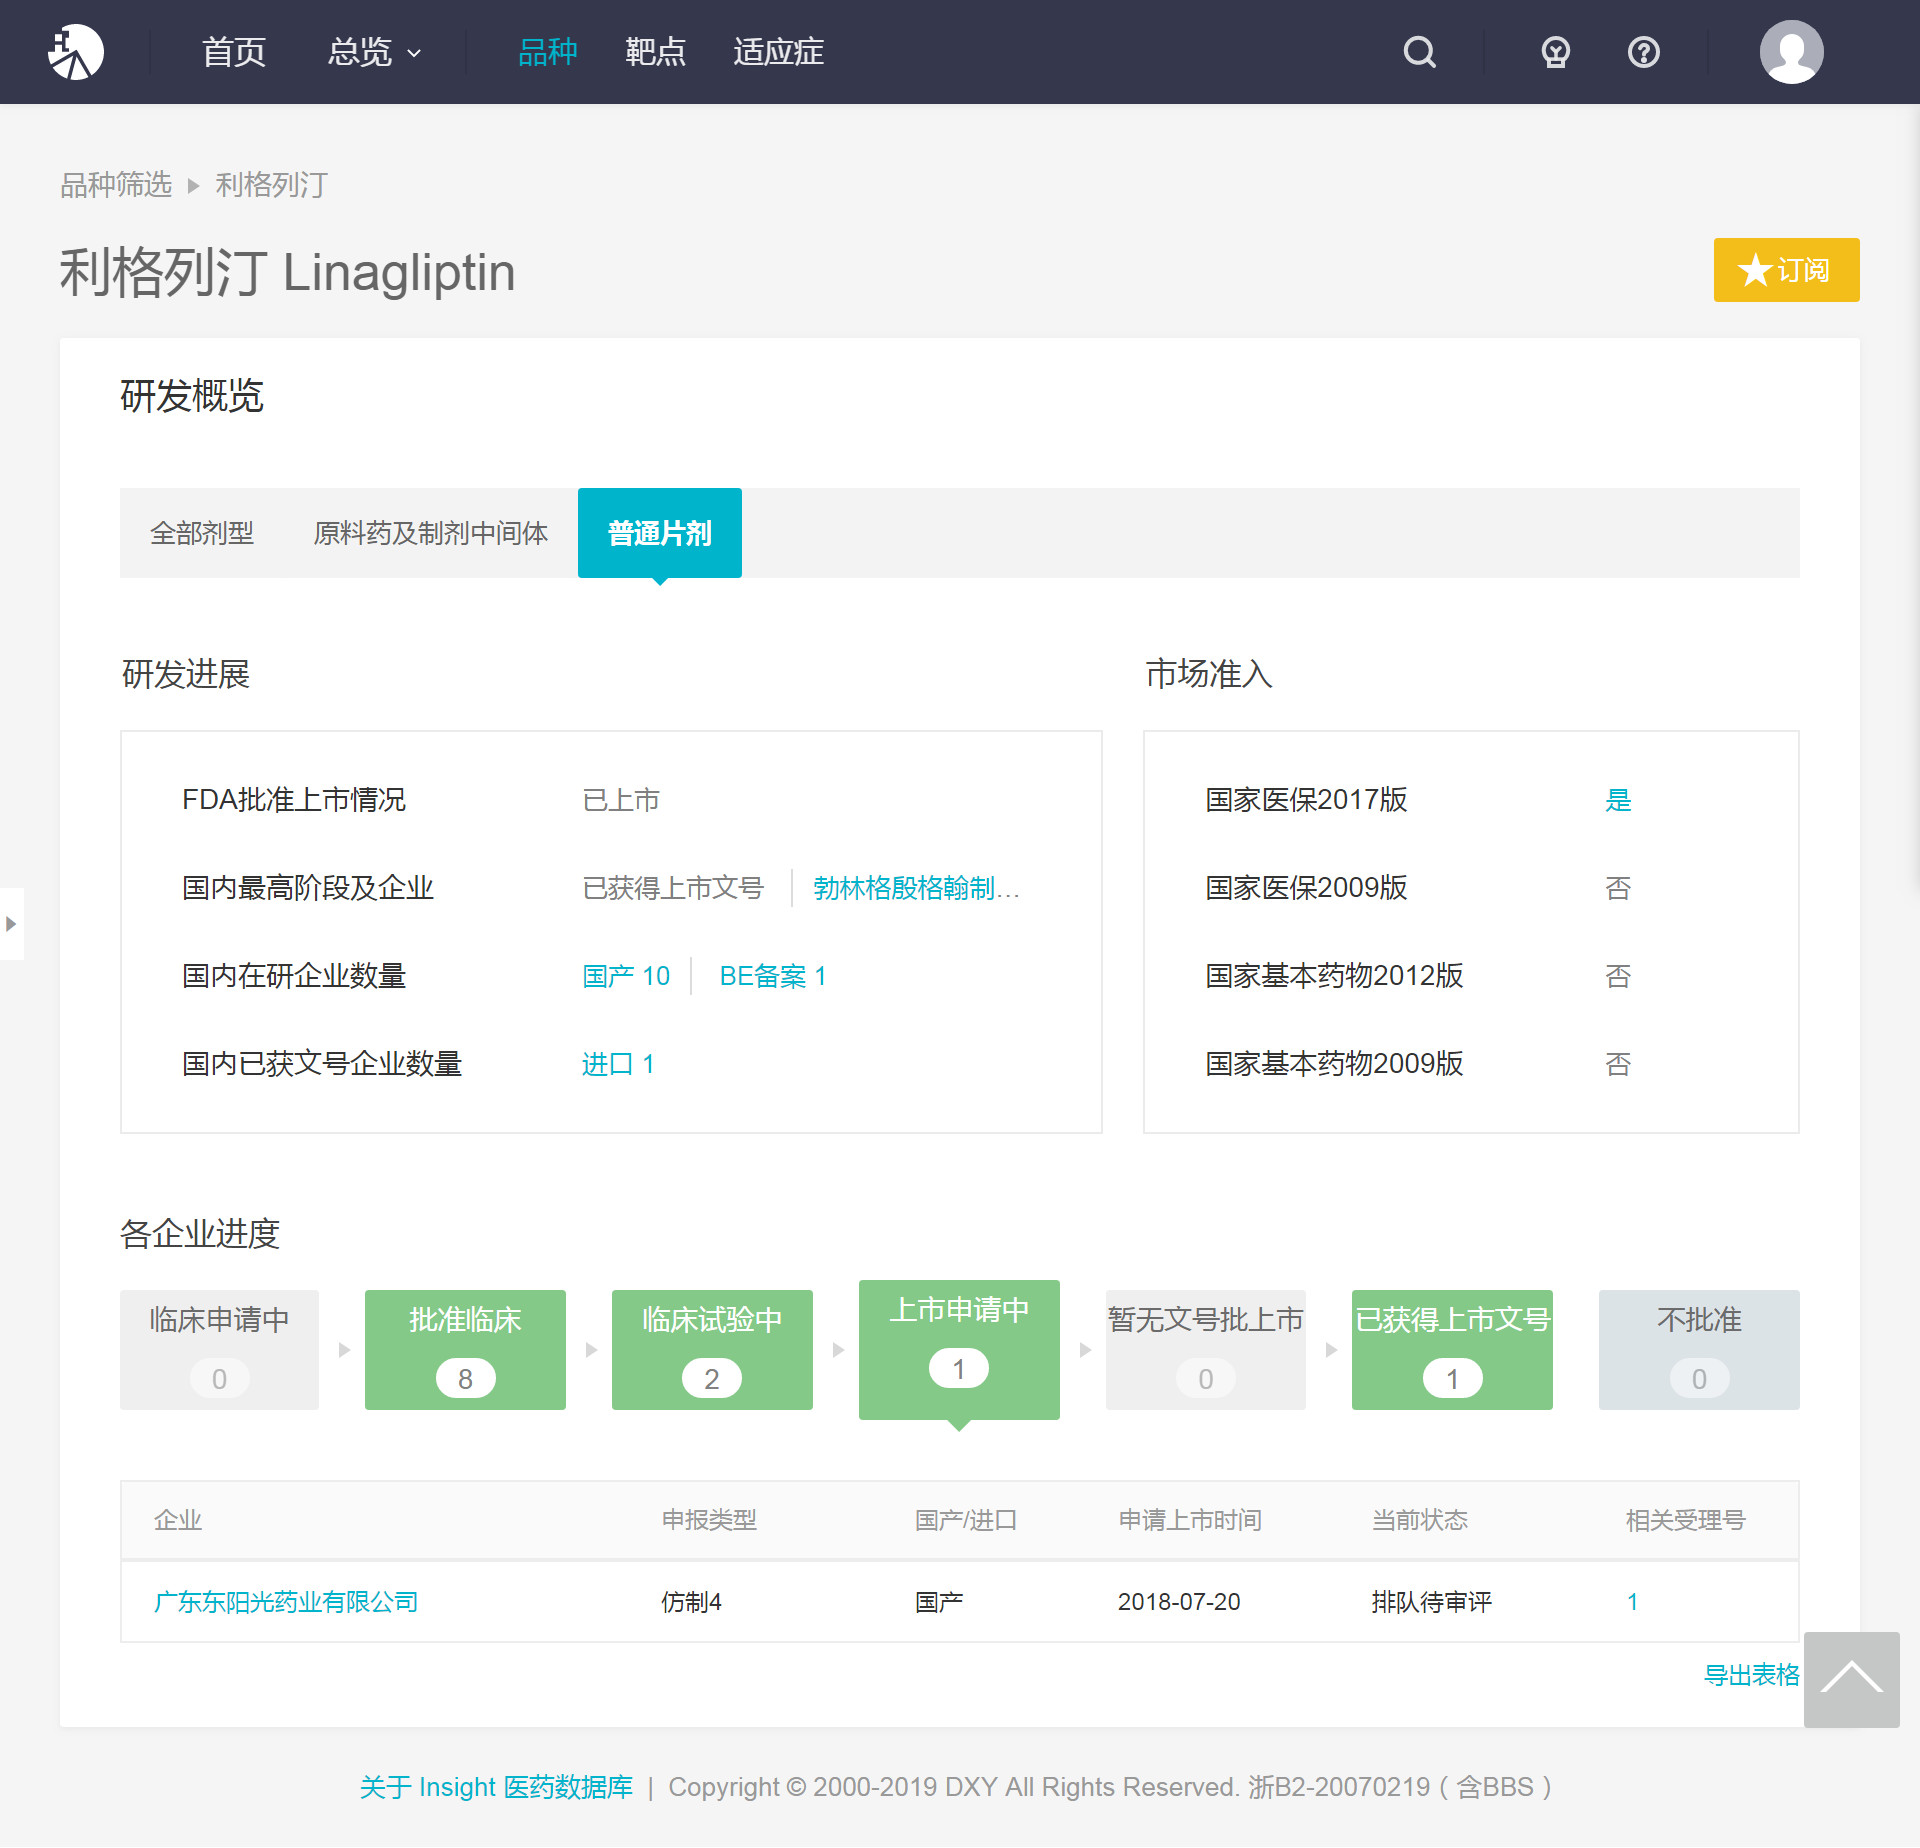Open the user avatar menu
1920x1848 pixels.
(1792, 51)
